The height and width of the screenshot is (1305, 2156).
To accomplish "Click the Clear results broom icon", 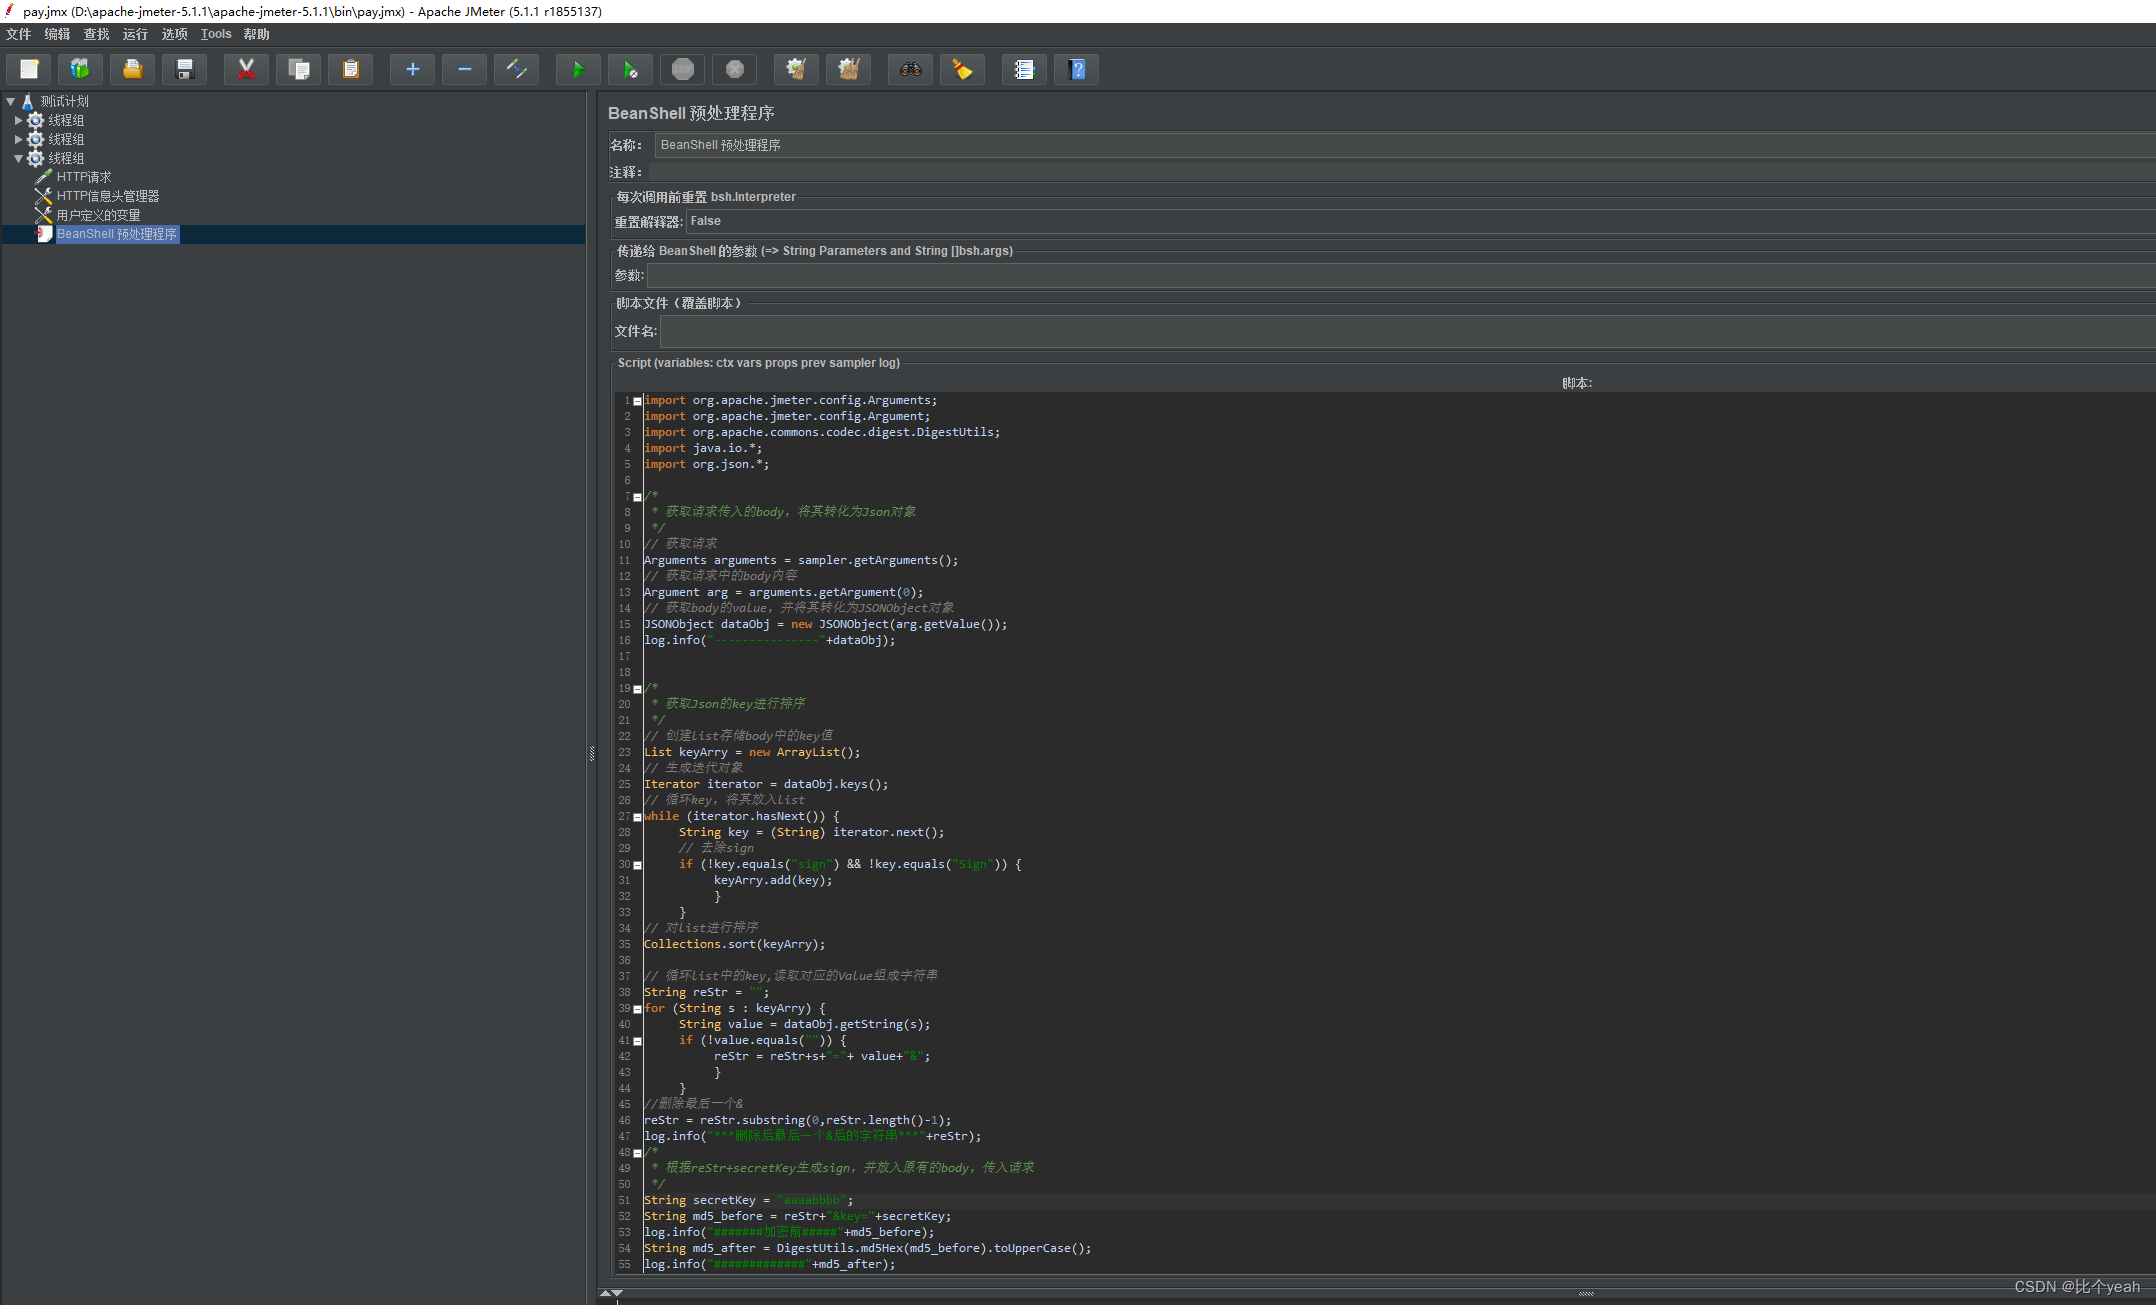I will [796, 69].
